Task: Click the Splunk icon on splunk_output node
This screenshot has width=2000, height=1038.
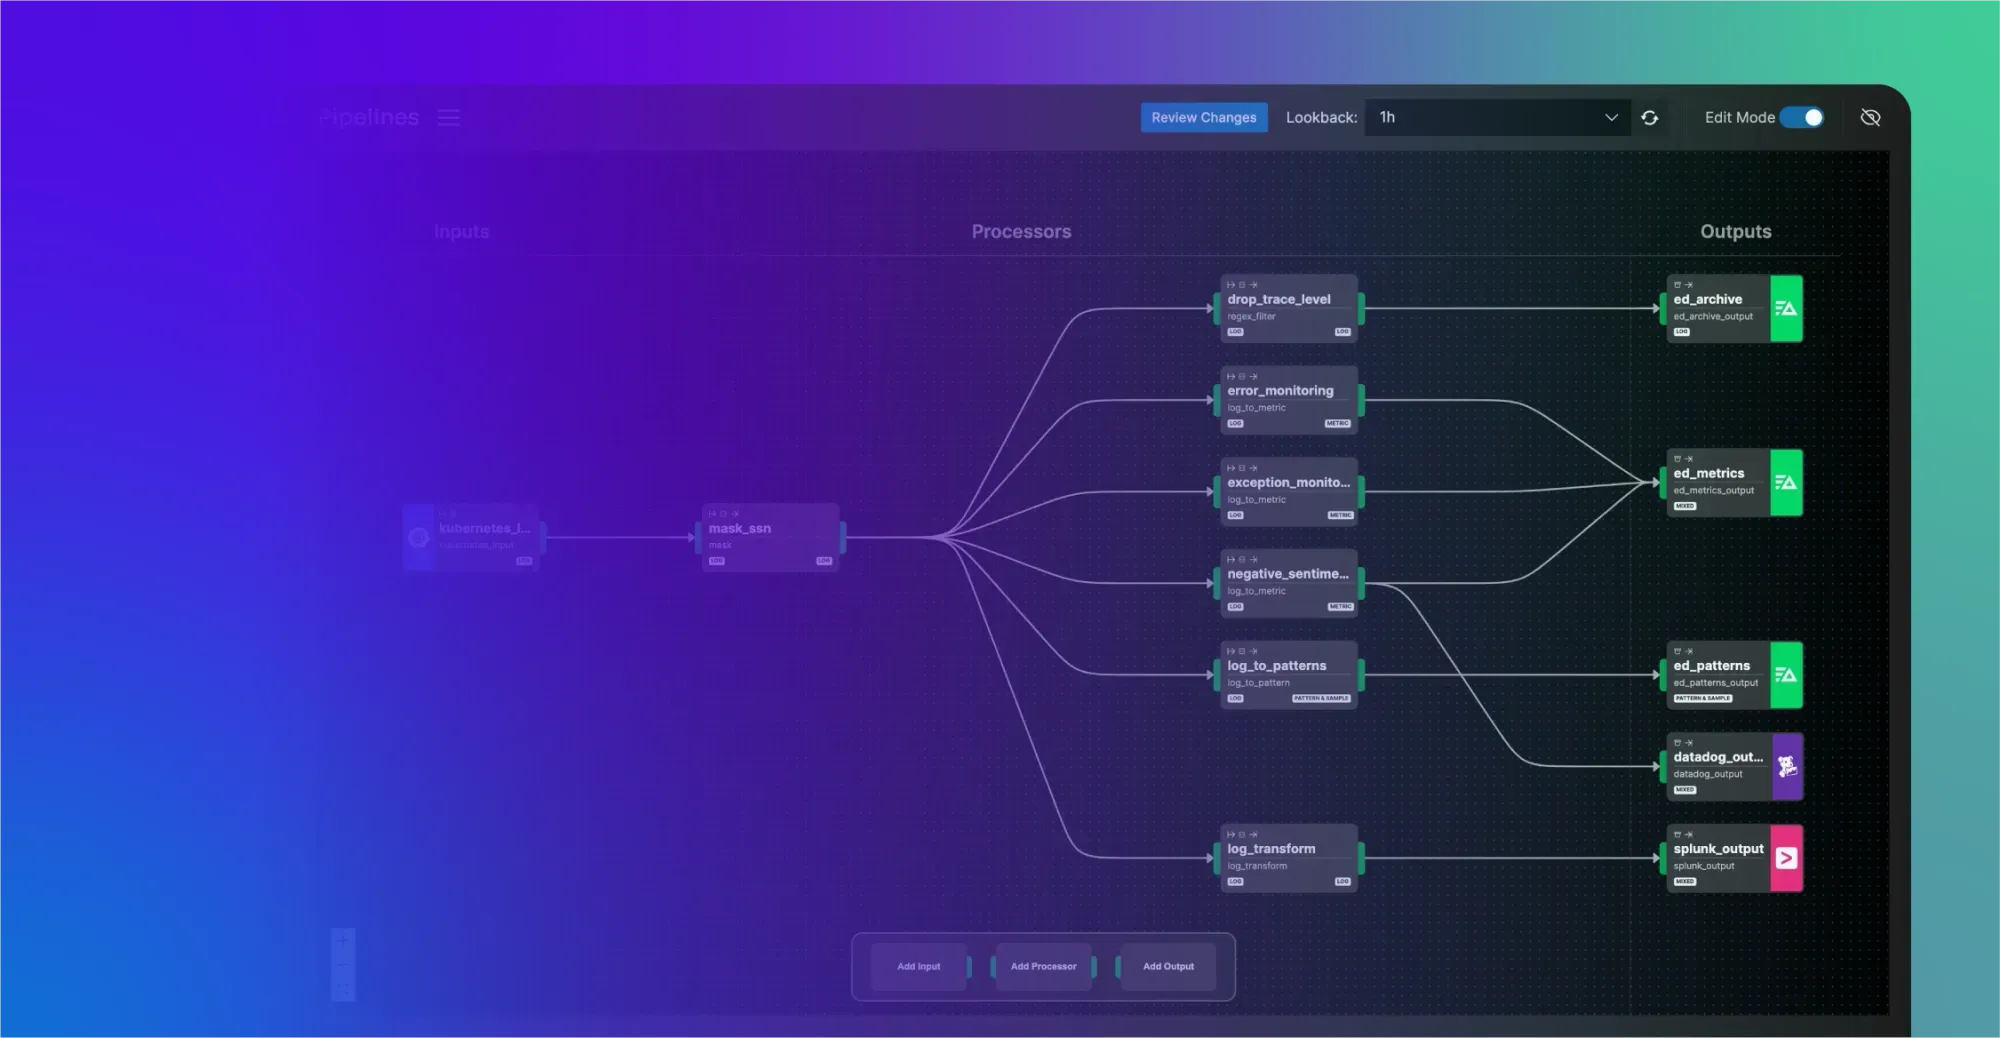Action: 1787,858
